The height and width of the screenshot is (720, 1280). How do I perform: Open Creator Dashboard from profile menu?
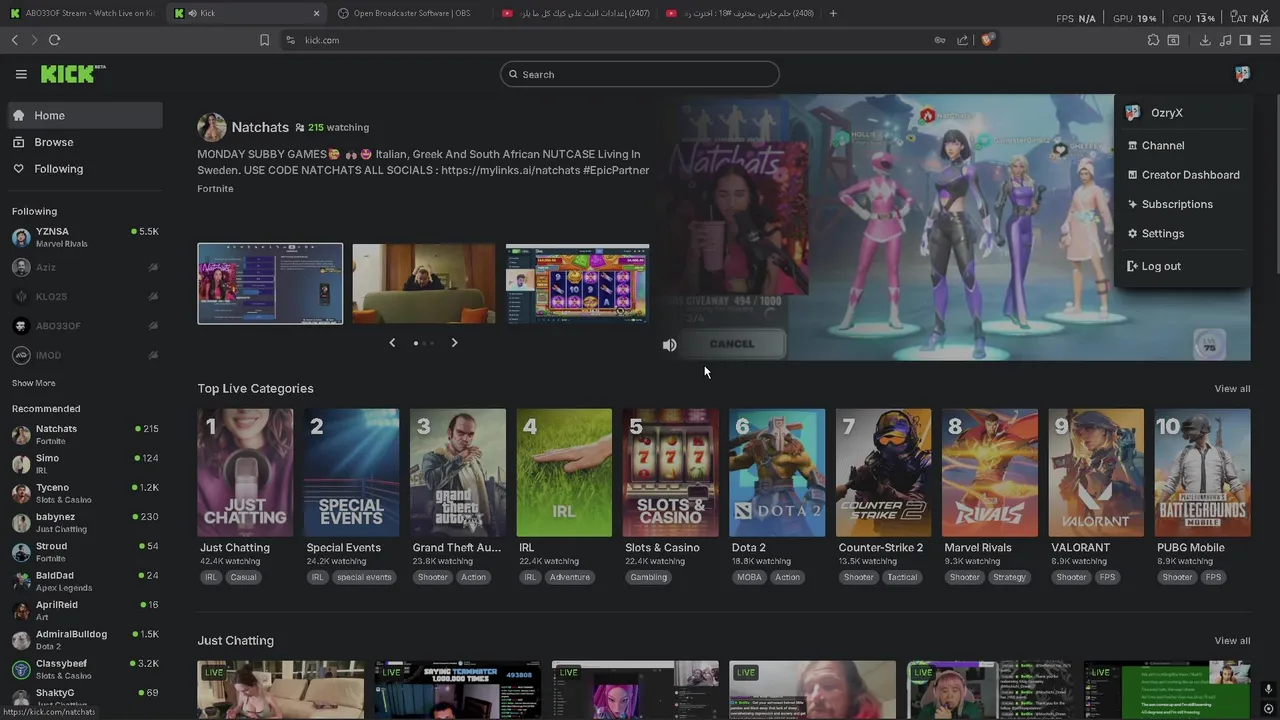pos(1182,175)
